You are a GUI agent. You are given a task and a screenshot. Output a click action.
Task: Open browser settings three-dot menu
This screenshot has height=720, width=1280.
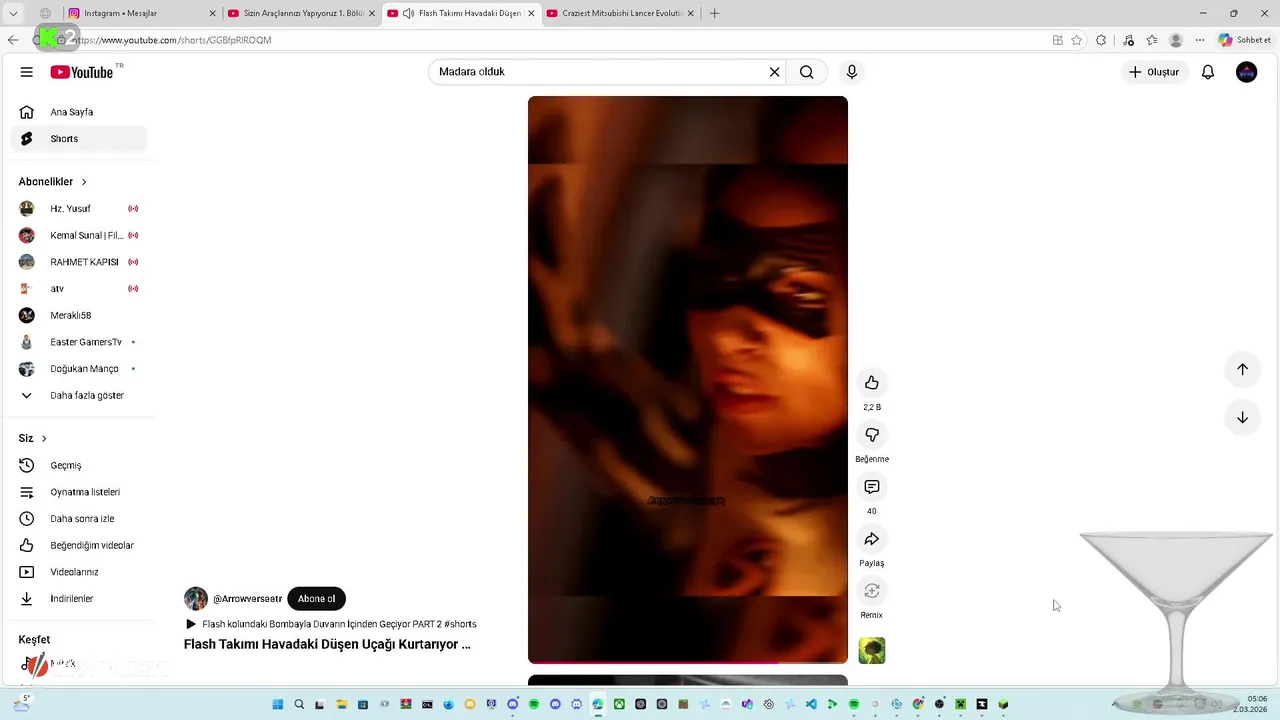tap(1200, 40)
